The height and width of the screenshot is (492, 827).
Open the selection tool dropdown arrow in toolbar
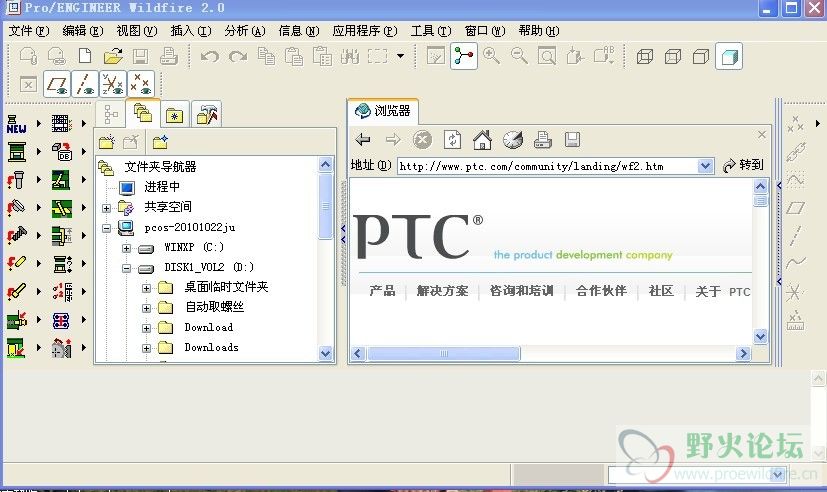tap(401, 56)
